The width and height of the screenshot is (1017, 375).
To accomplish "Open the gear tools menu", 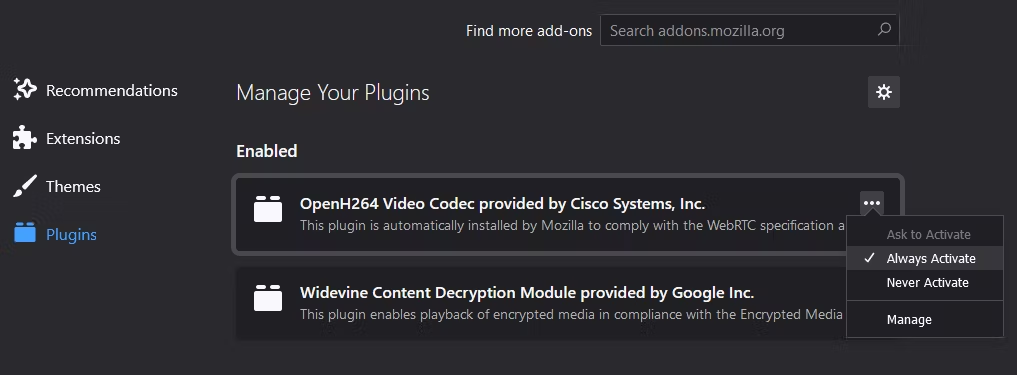I will 883,92.
